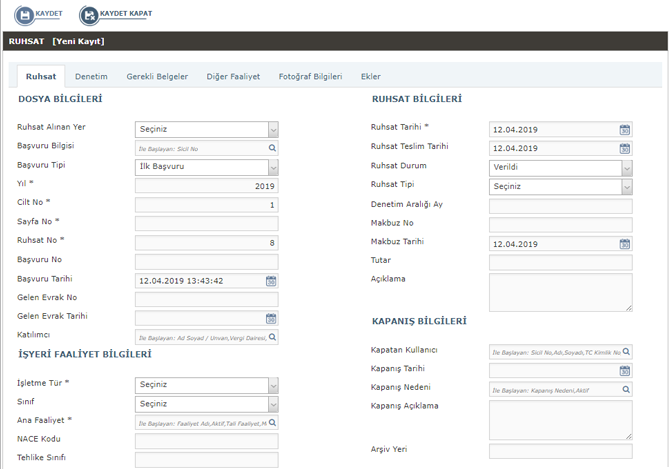This screenshot has width=671, height=469.
Task: Click search icon in Katılımcı field
Action: click(x=271, y=338)
